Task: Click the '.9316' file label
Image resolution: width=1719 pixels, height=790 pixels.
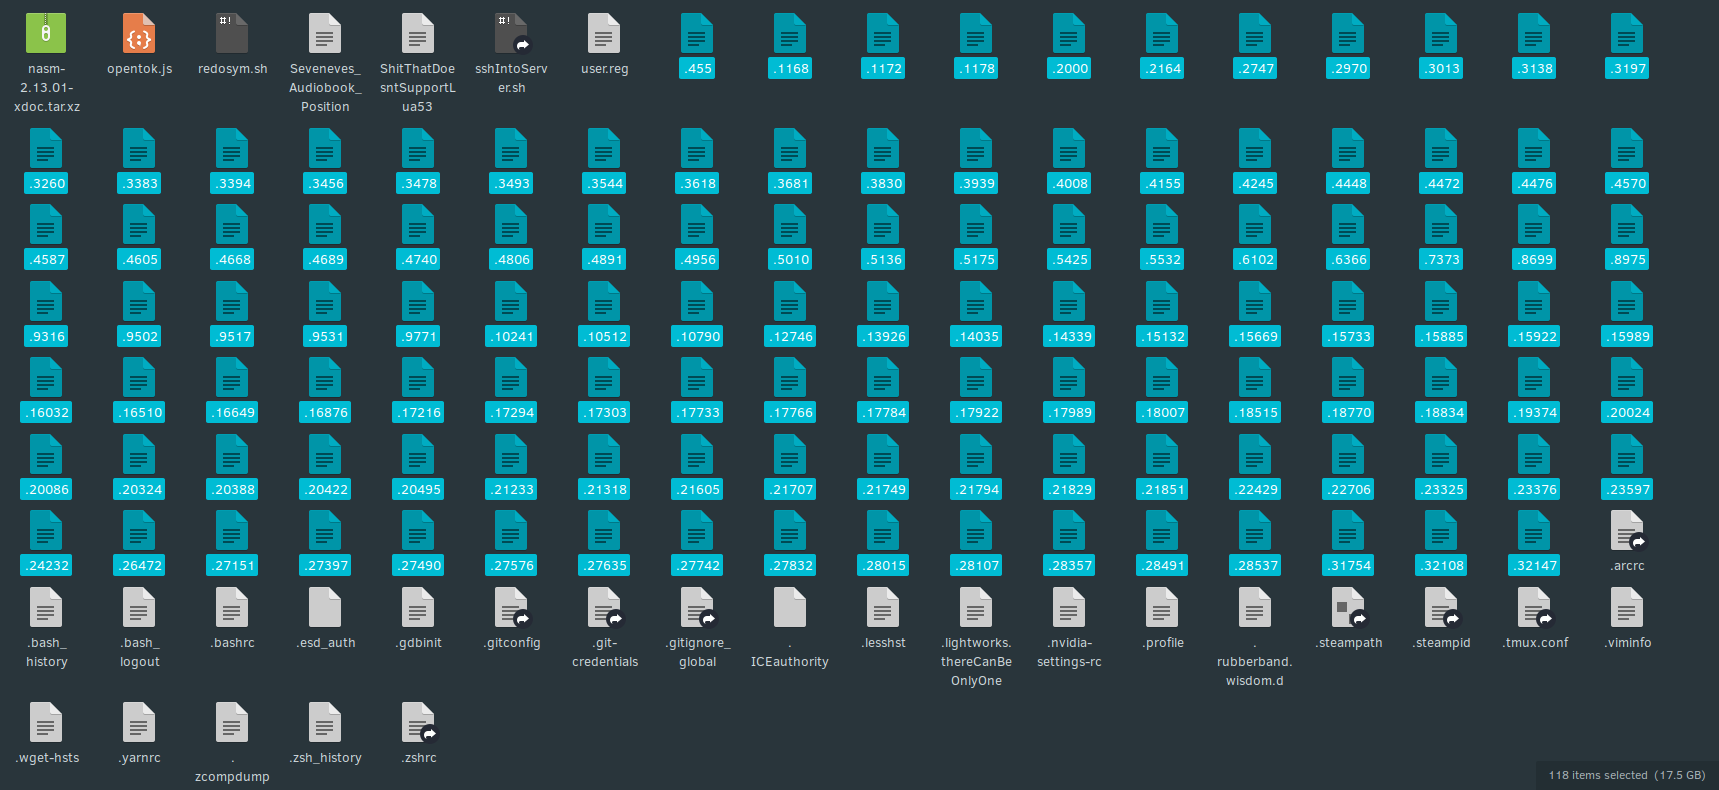Action: [46, 337]
